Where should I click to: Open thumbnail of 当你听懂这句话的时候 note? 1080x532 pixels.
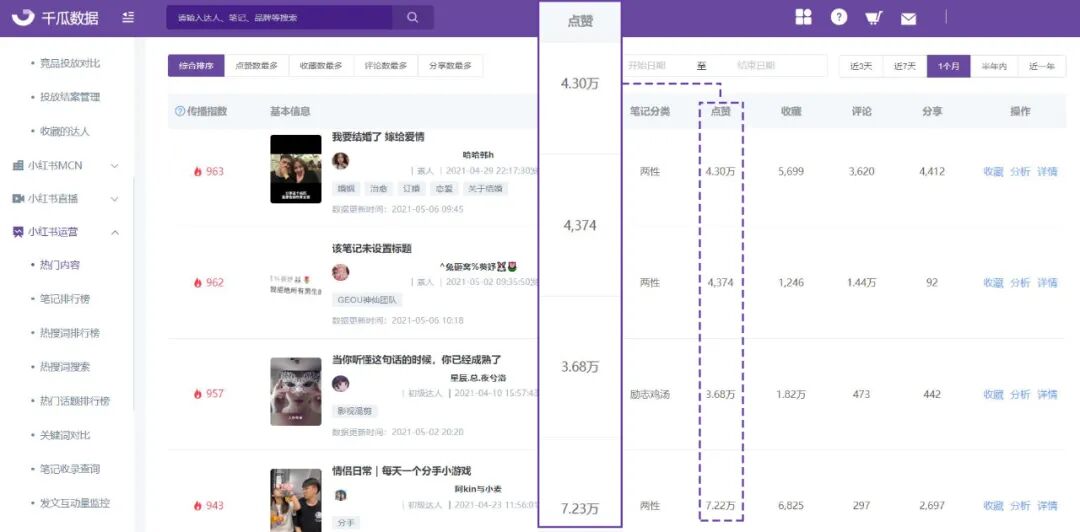(295, 391)
